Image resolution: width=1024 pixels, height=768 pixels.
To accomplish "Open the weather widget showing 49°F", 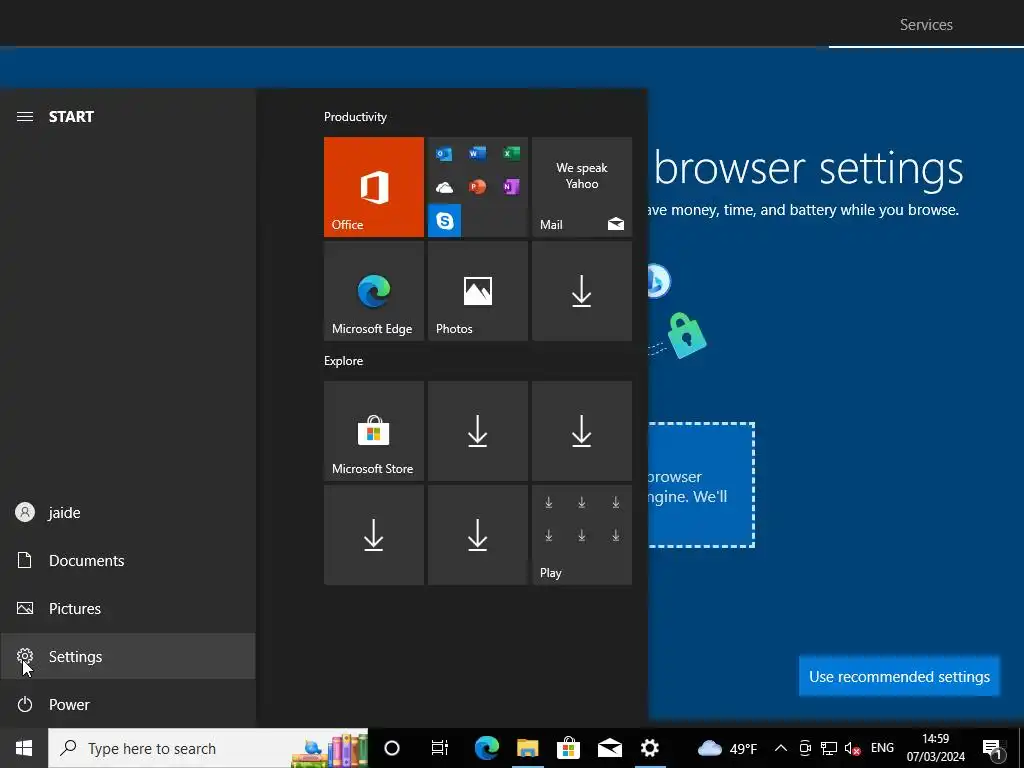I will click(728, 748).
